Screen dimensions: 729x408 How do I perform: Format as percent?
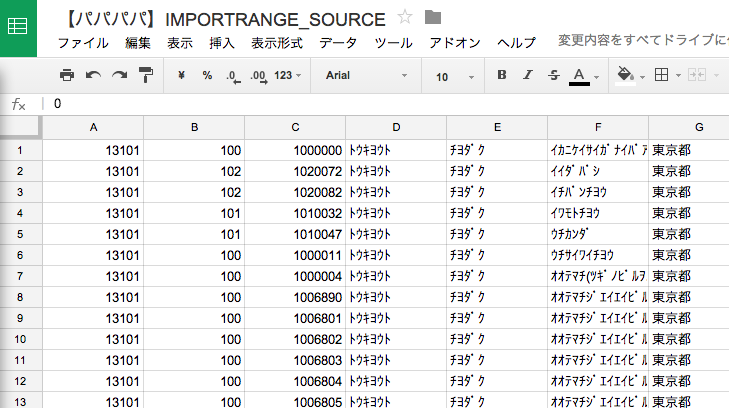click(x=207, y=75)
